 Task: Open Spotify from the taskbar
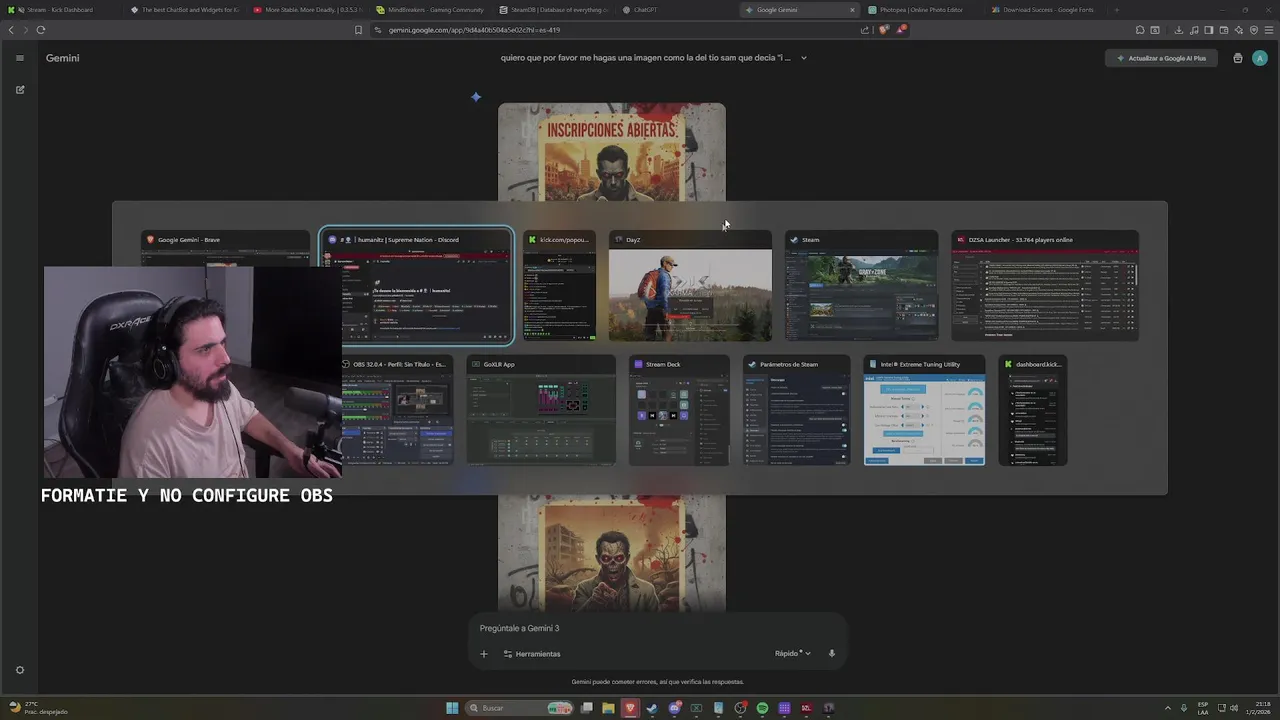point(762,708)
